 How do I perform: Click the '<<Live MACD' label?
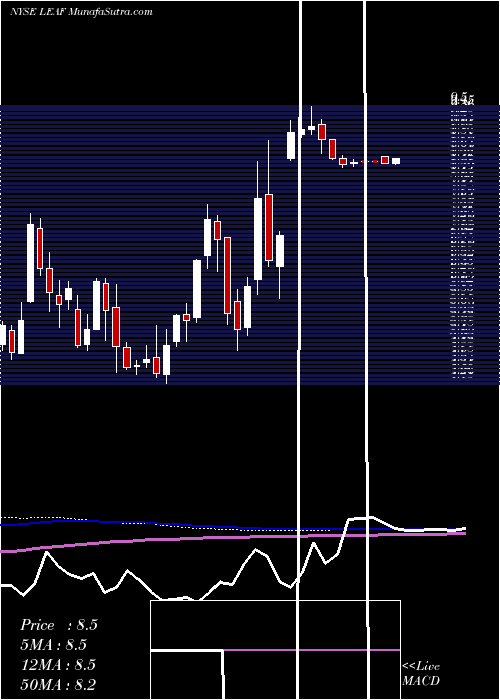(421, 673)
